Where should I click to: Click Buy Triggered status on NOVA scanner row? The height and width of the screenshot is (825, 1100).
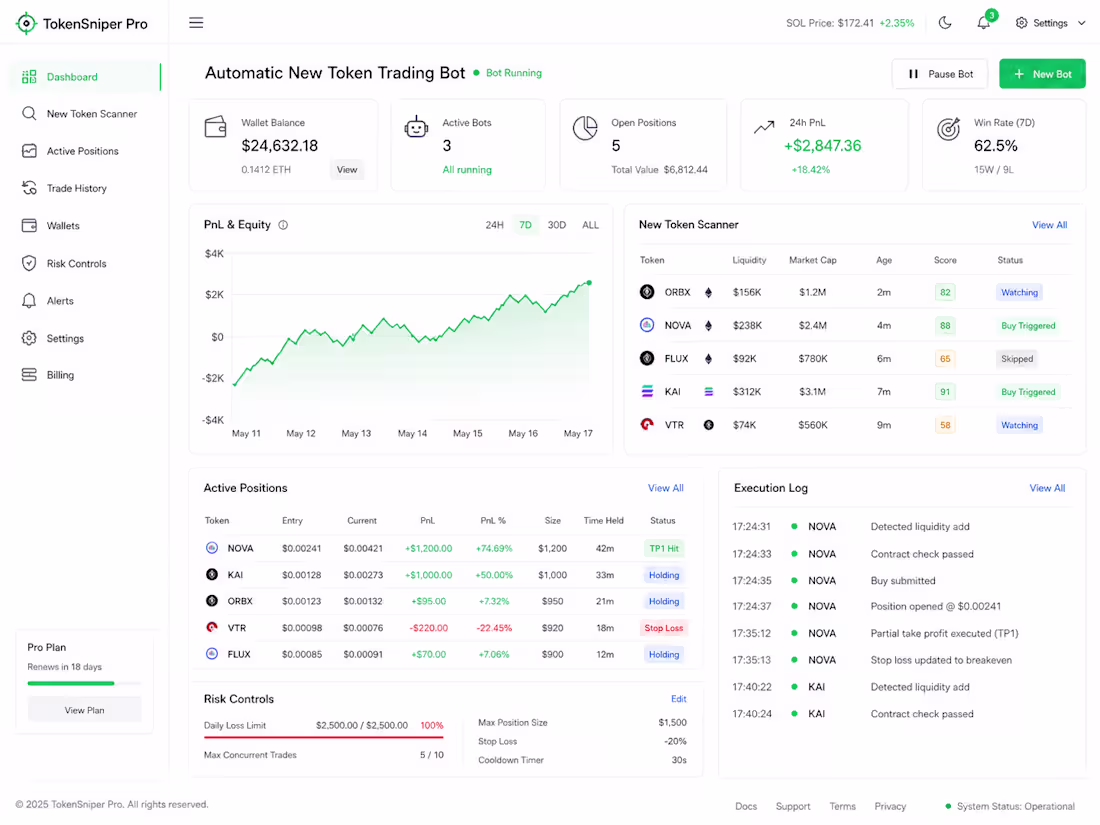[x=1028, y=326]
